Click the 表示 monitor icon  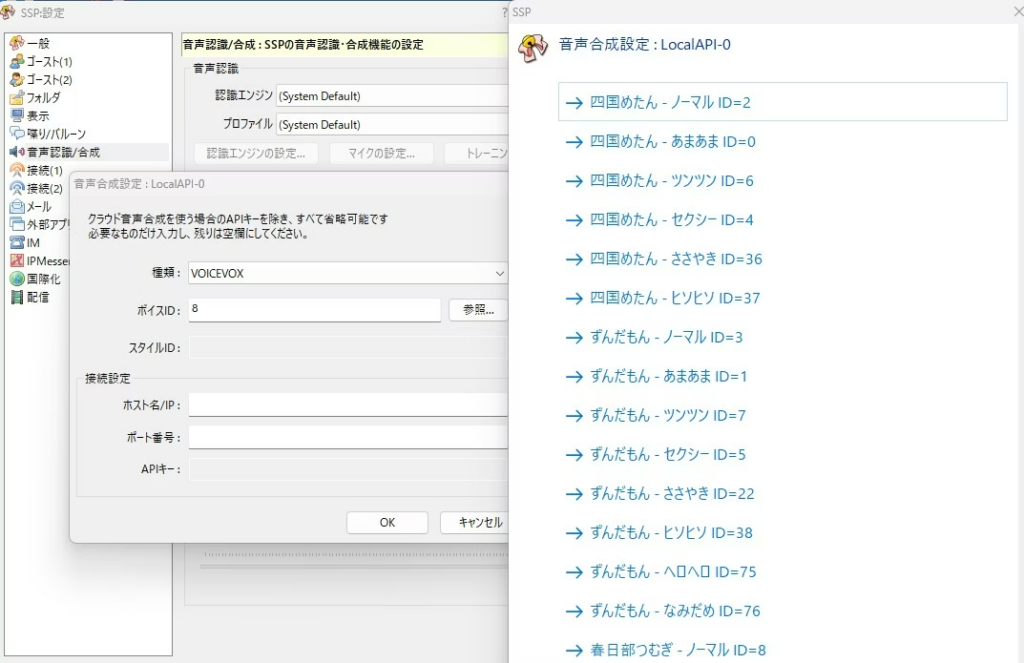[16, 116]
